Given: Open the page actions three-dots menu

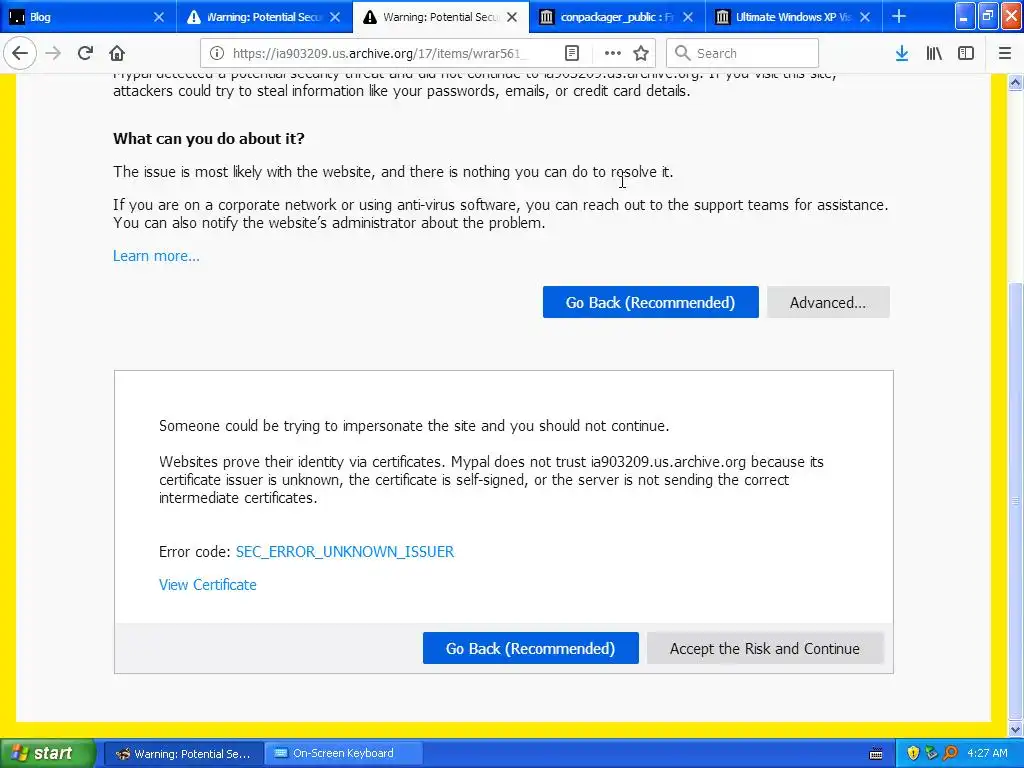Looking at the screenshot, I should point(613,53).
